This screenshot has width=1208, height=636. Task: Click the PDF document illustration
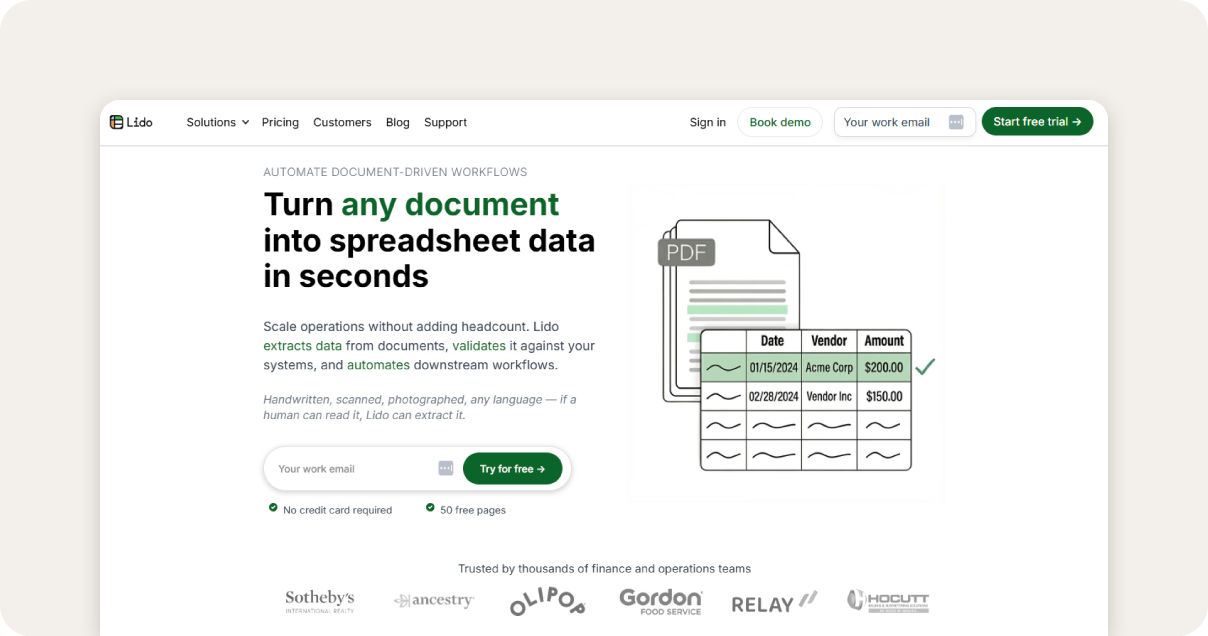(730, 310)
